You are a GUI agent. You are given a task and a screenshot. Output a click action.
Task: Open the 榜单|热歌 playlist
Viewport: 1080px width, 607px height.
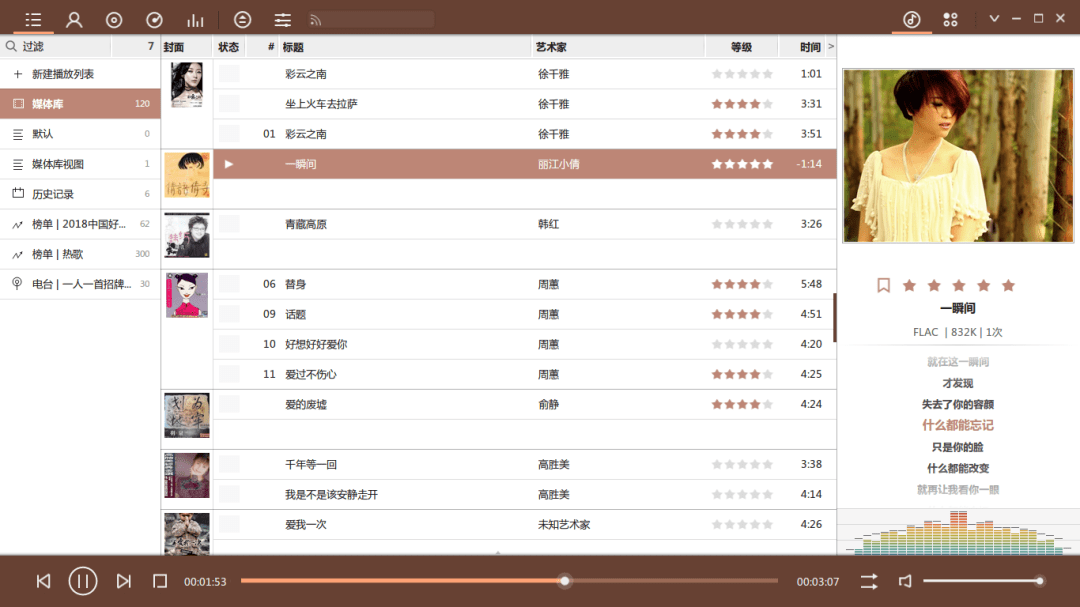pyautogui.click(x=60, y=254)
